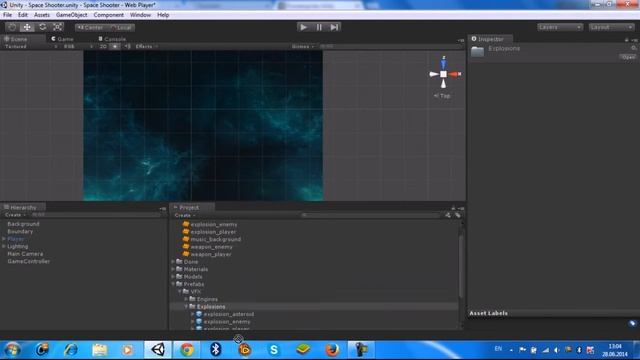Image resolution: width=640 pixels, height=360 pixels.
Task: Click Project search by type icon
Action: (448, 215)
